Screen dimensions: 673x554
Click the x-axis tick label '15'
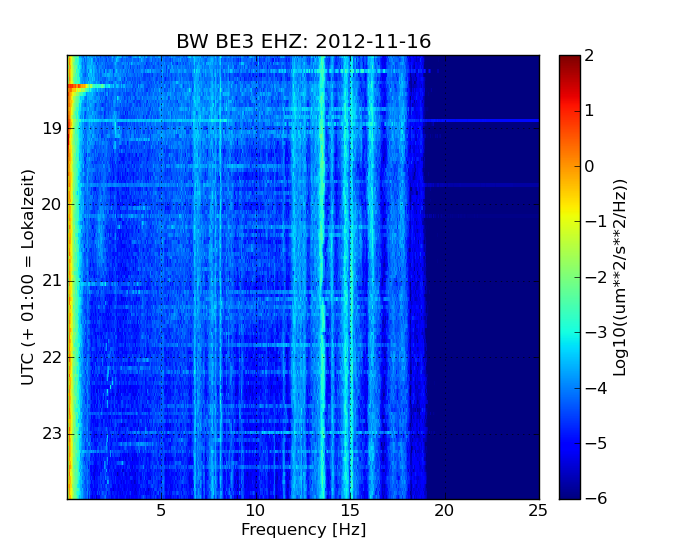pyautogui.click(x=350, y=511)
